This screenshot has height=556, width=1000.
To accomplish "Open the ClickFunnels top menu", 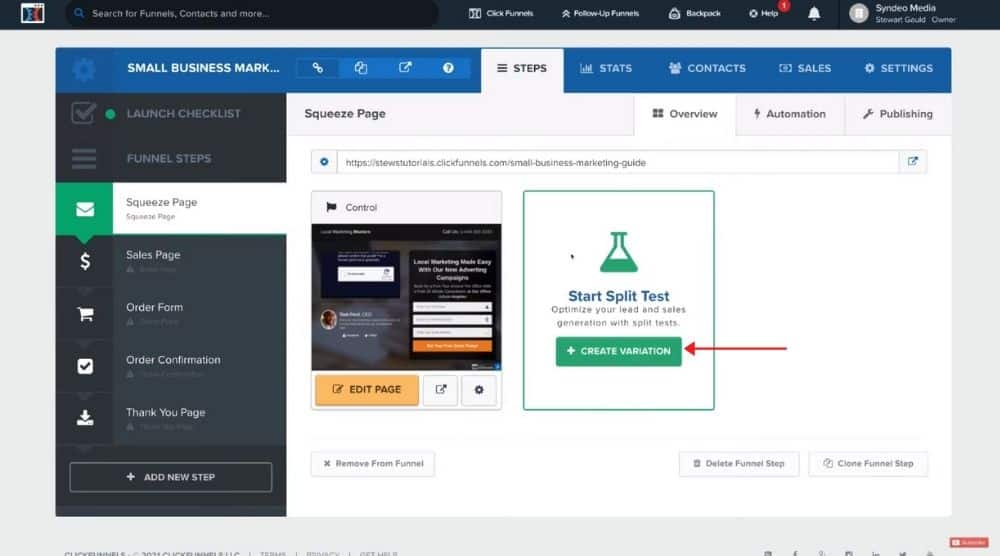I will pos(501,13).
